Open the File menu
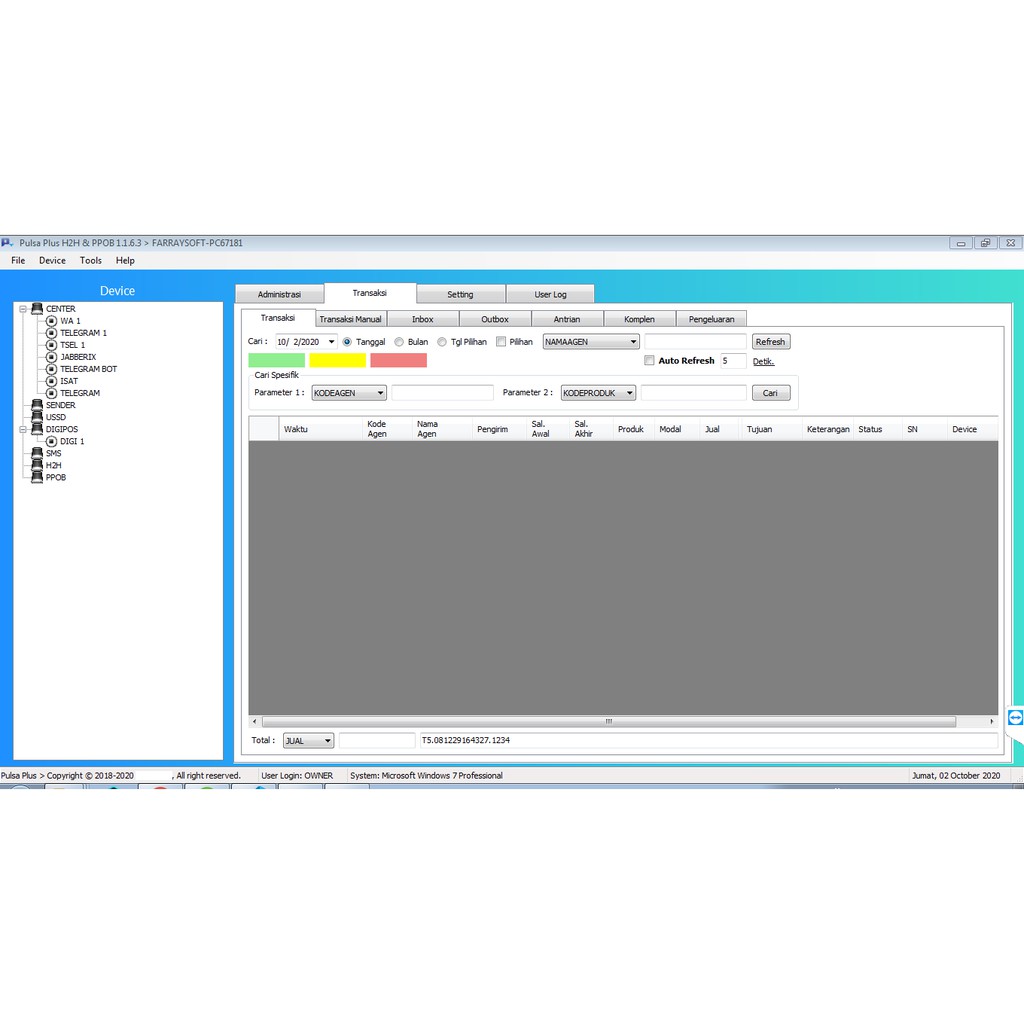The width and height of the screenshot is (1024, 1024). pyautogui.click(x=18, y=261)
